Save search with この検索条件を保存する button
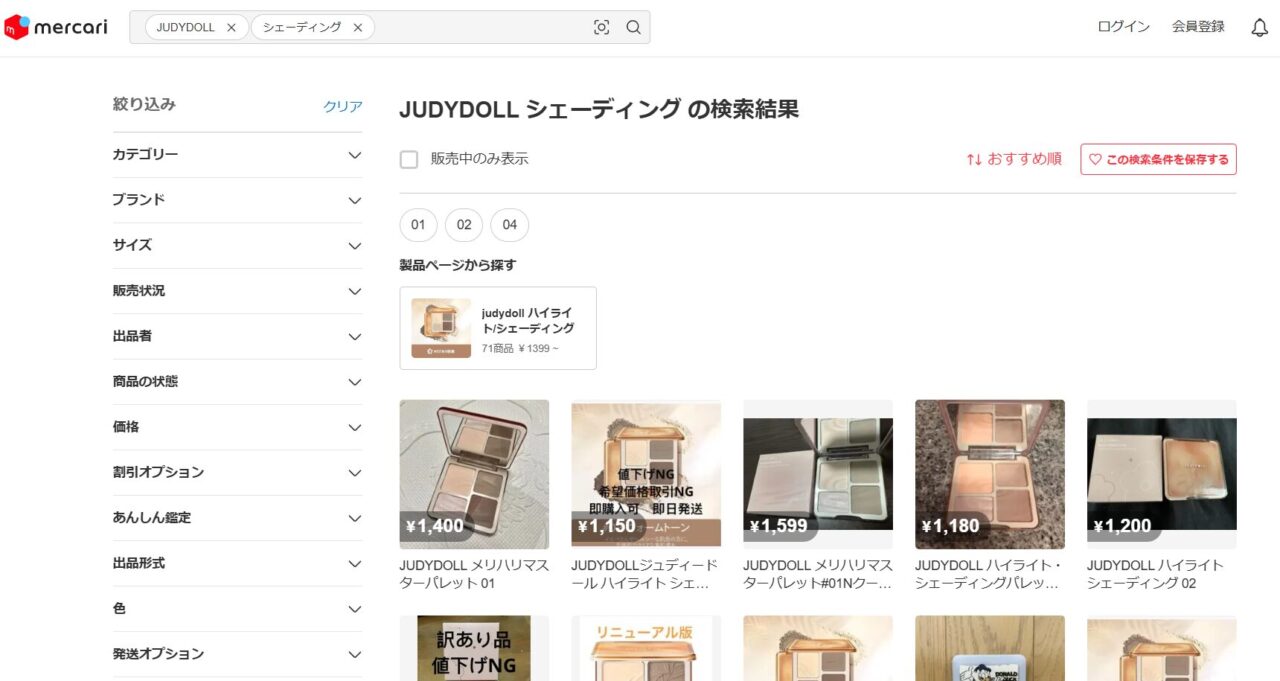This screenshot has height=681, width=1280. pos(1158,159)
